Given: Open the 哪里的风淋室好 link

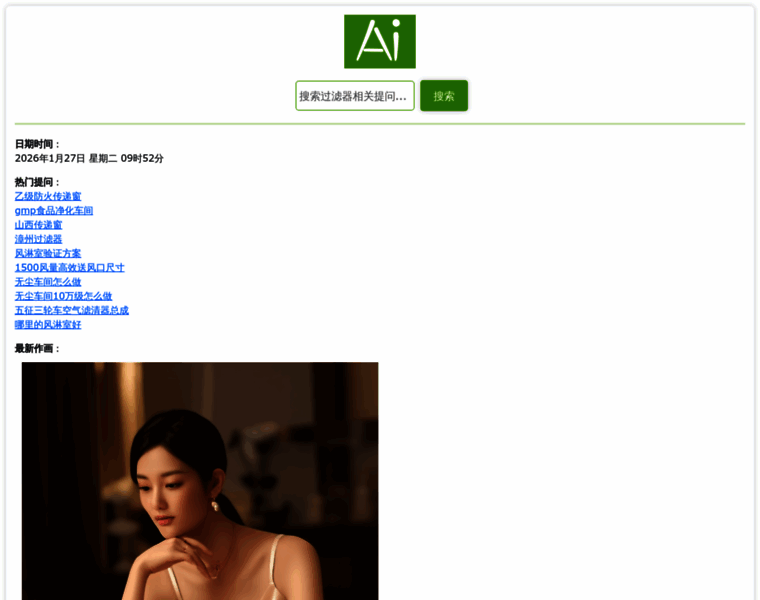Looking at the screenshot, I should click(48, 325).
